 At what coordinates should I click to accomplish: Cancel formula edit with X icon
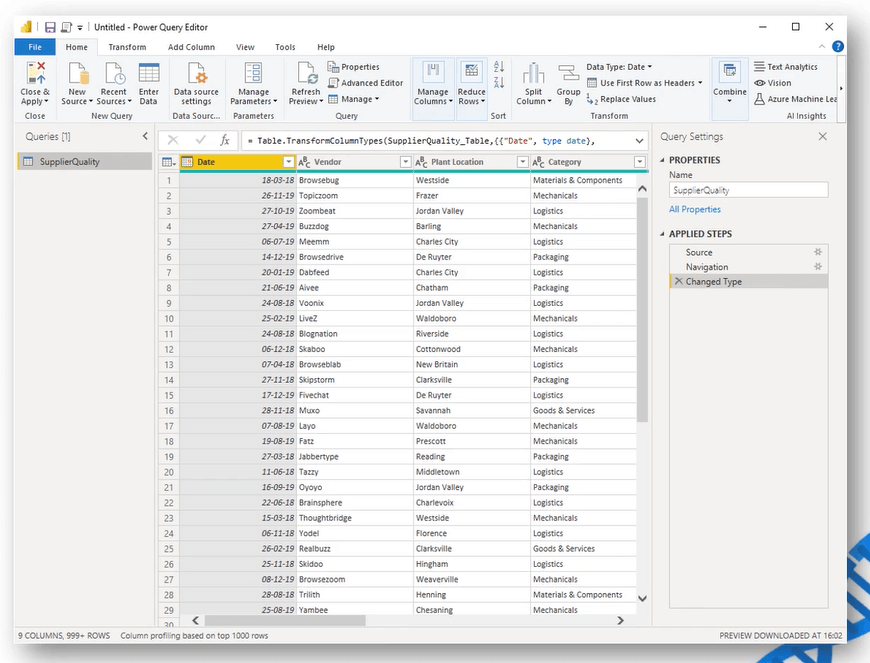[x=173, y=140]
